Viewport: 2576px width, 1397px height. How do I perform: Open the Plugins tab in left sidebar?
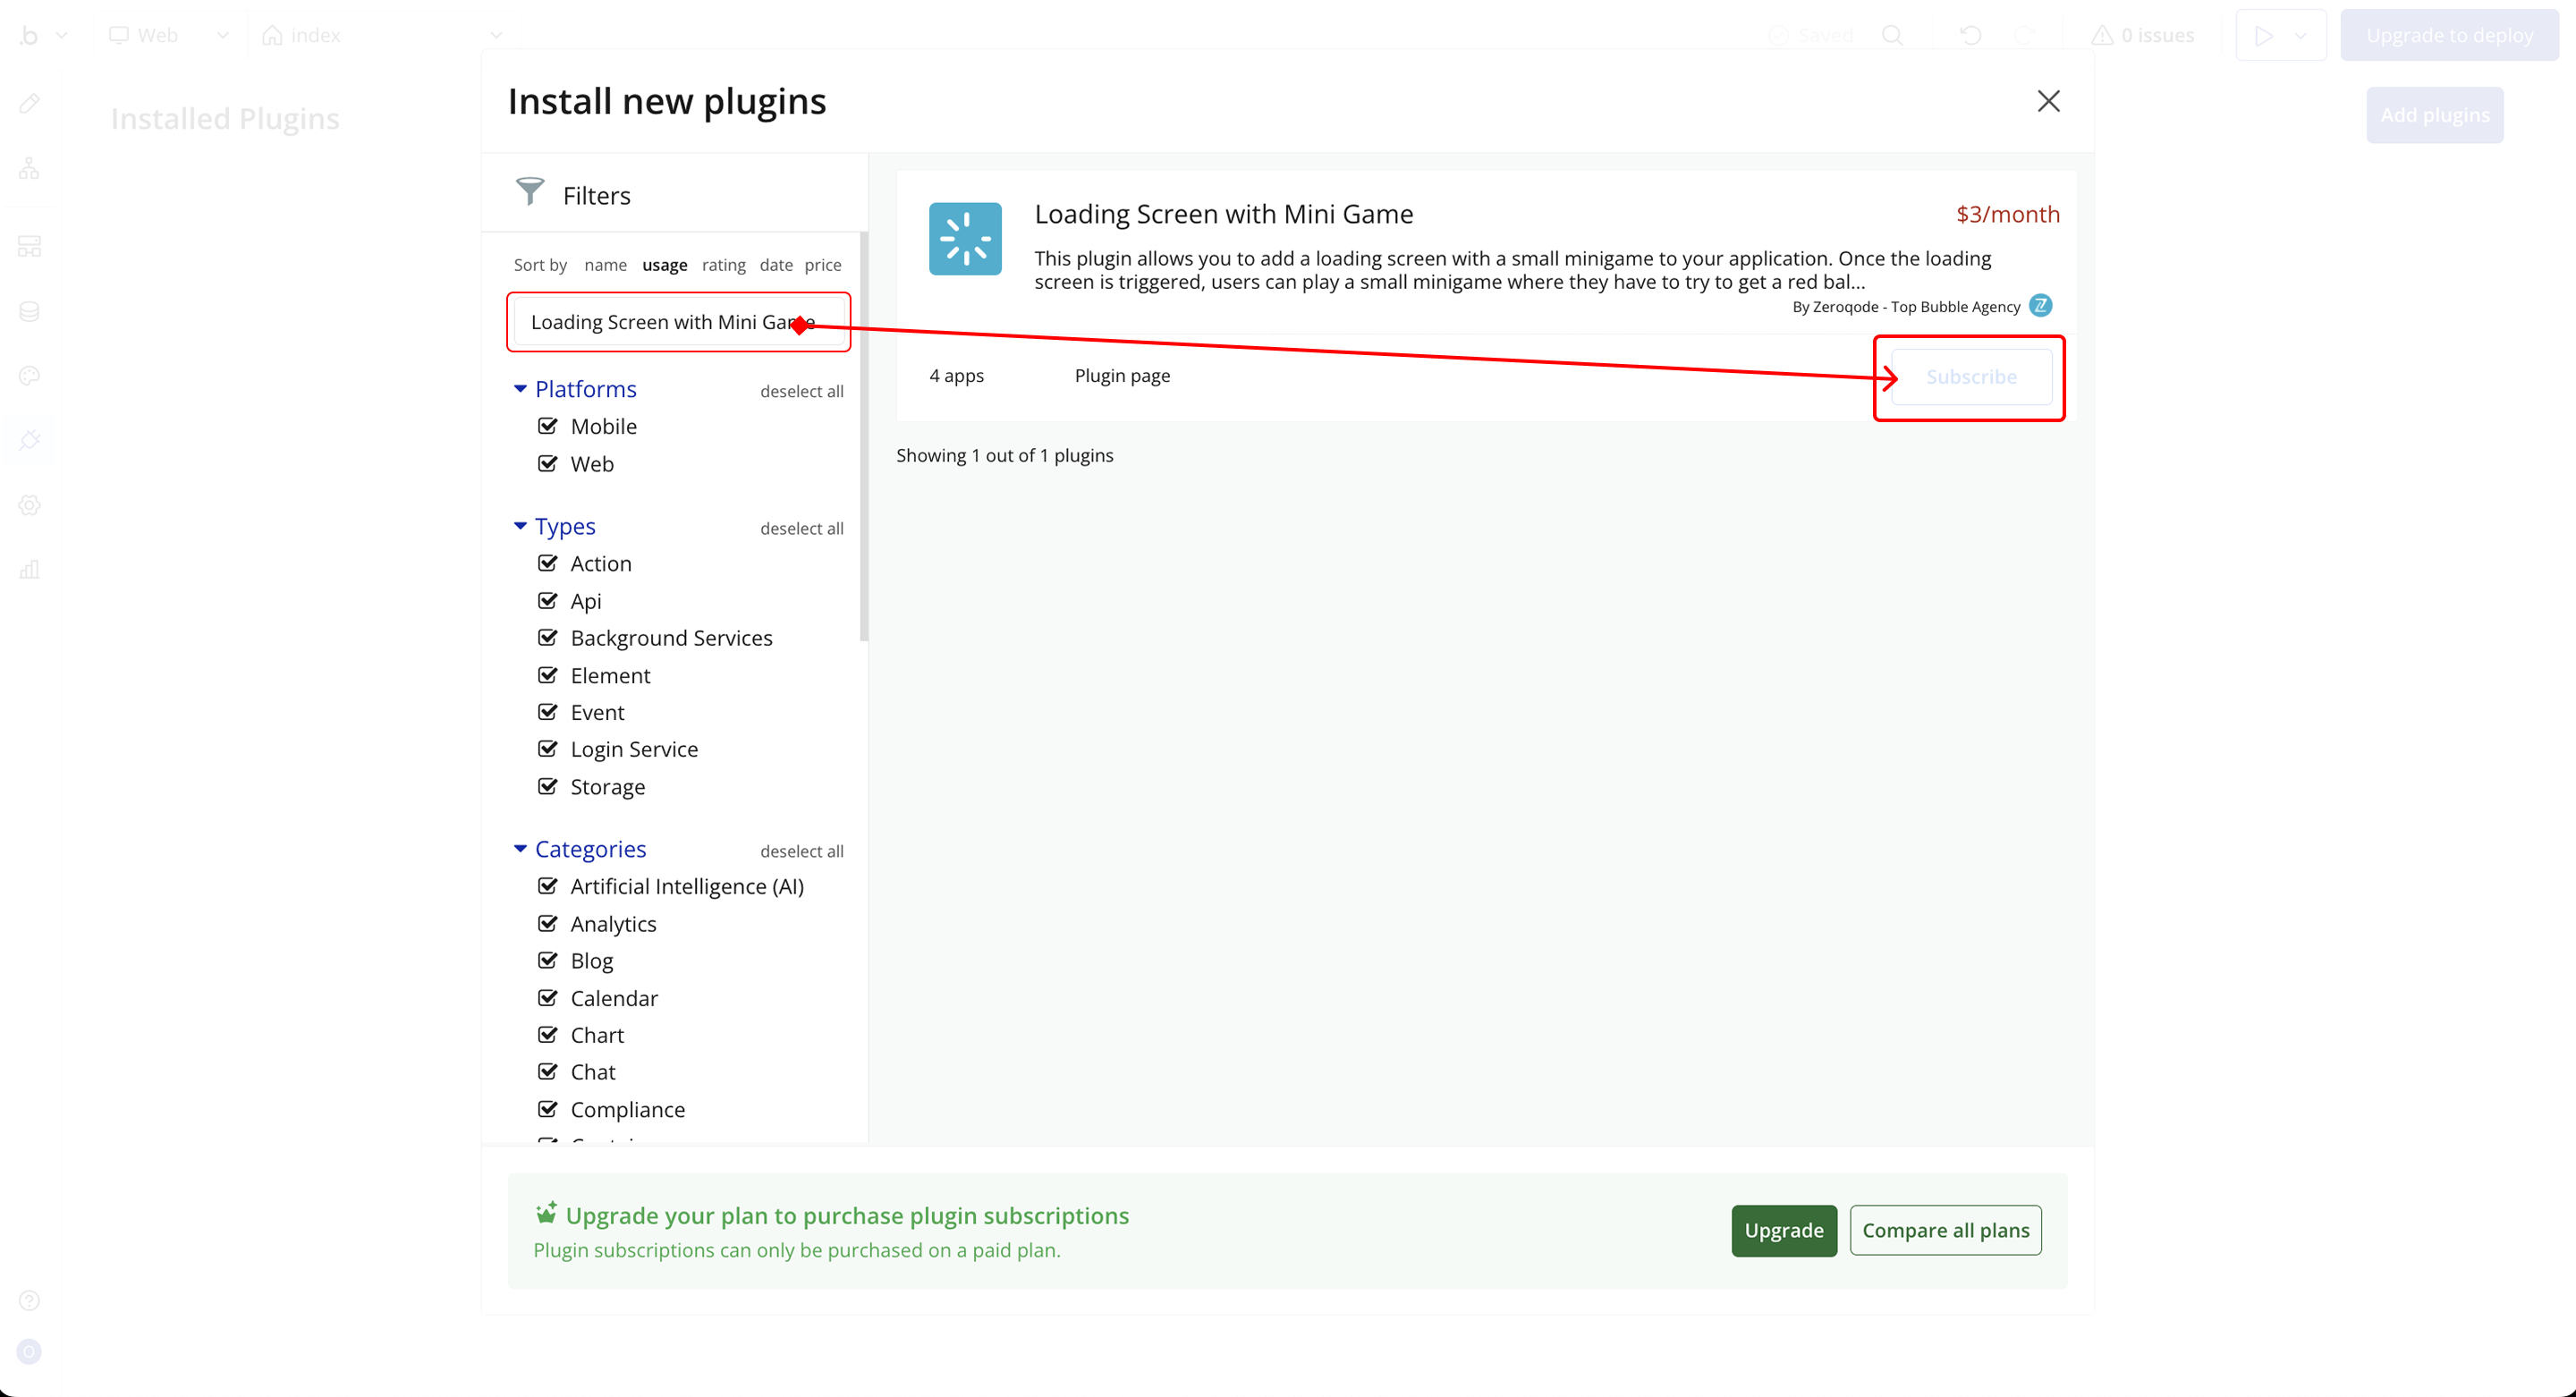[x=29, y=440]
